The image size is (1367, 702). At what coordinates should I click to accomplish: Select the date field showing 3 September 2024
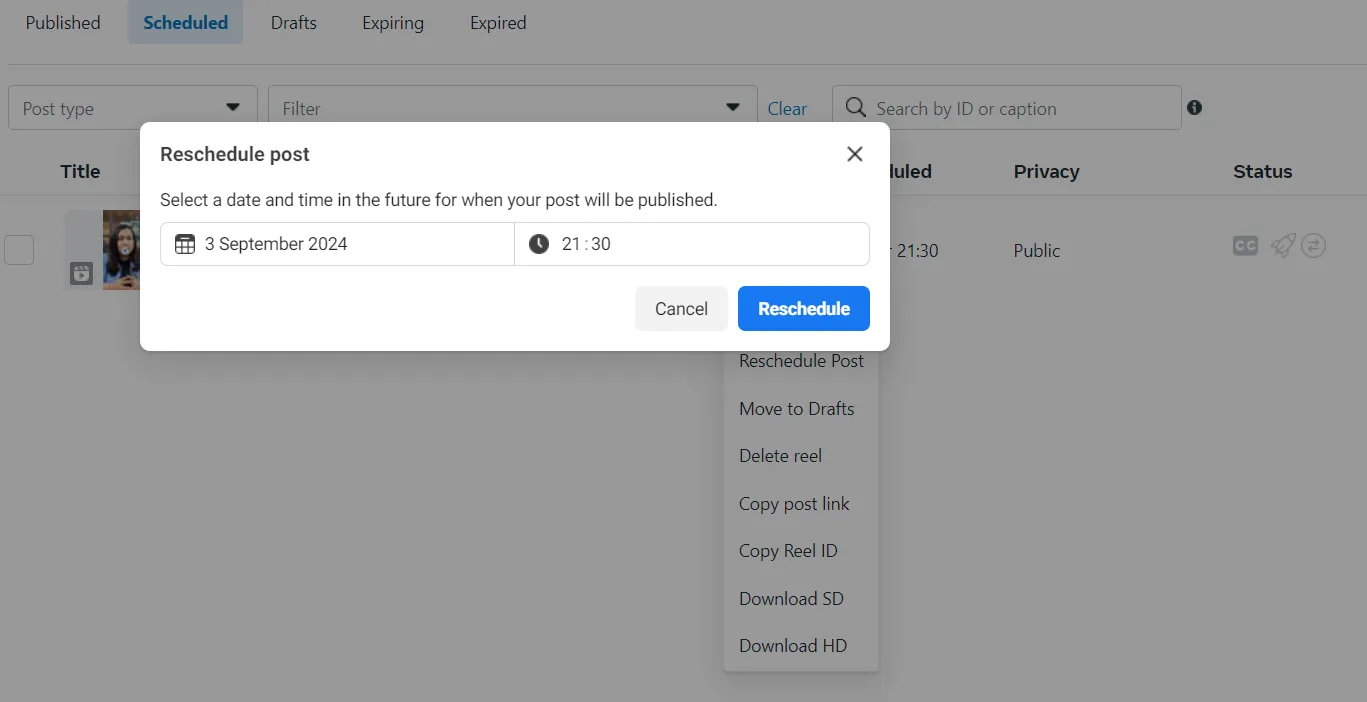tap(336, 243)
